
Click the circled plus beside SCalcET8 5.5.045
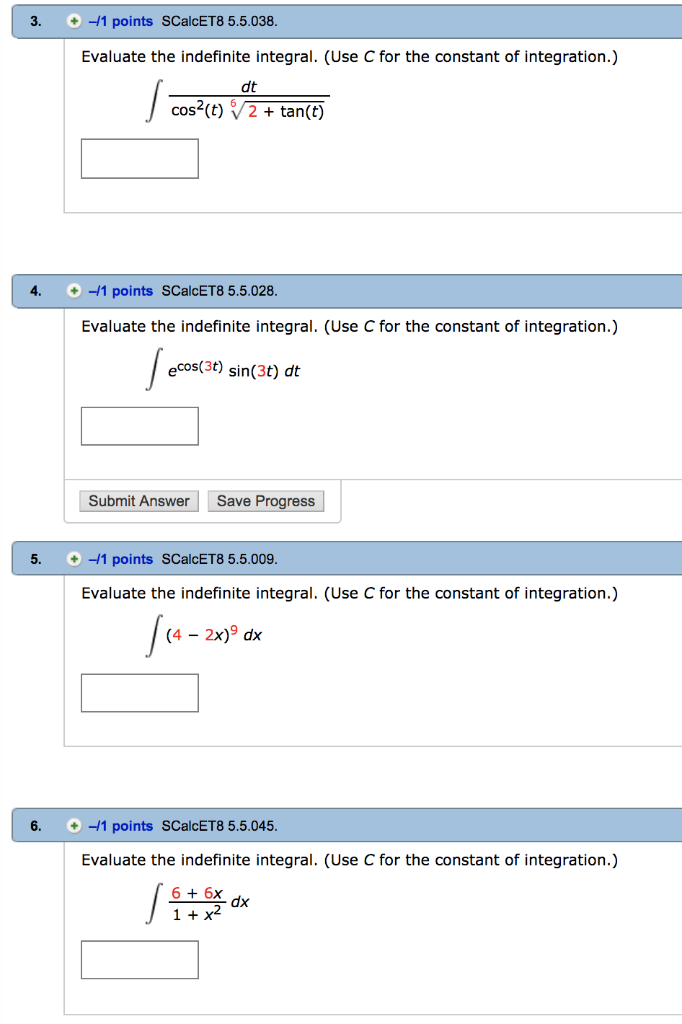click(73, 825)
